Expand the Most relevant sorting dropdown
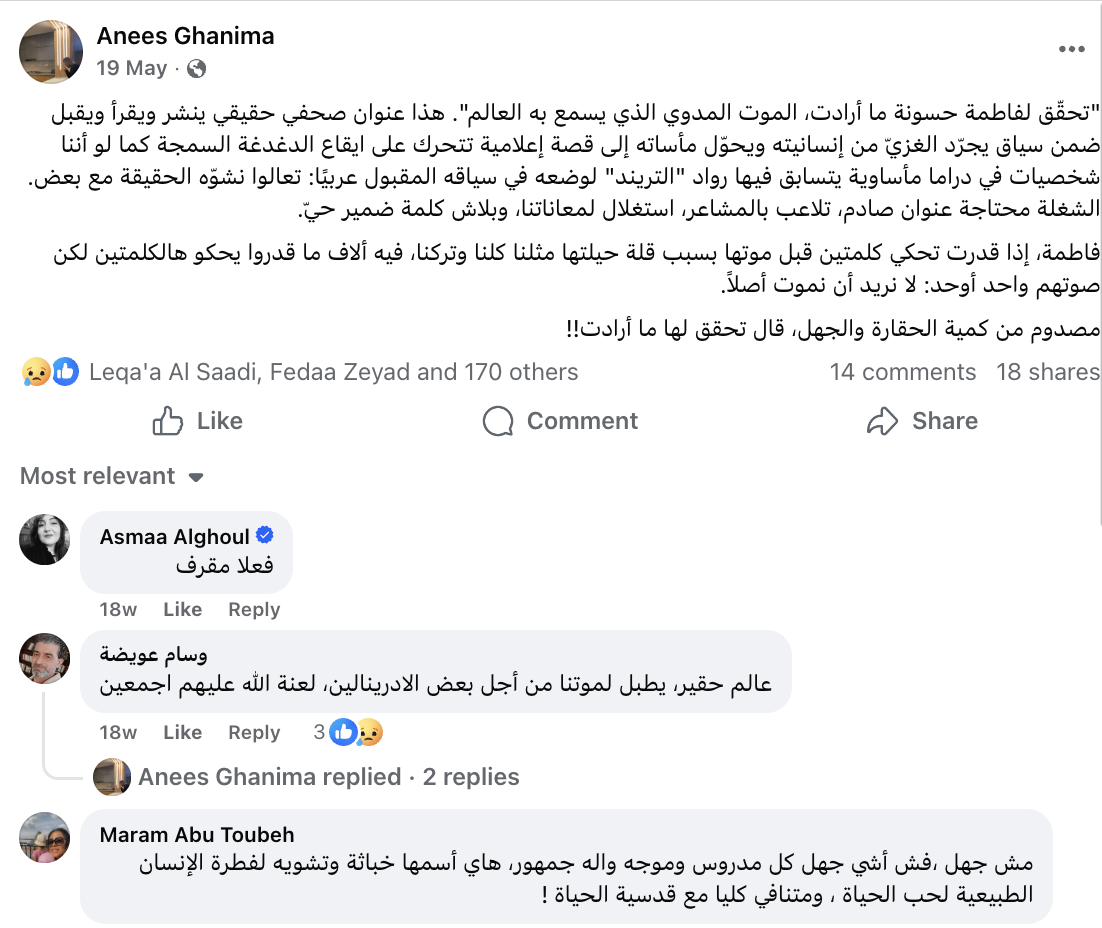1102x928 pixels. coord(112,476)
